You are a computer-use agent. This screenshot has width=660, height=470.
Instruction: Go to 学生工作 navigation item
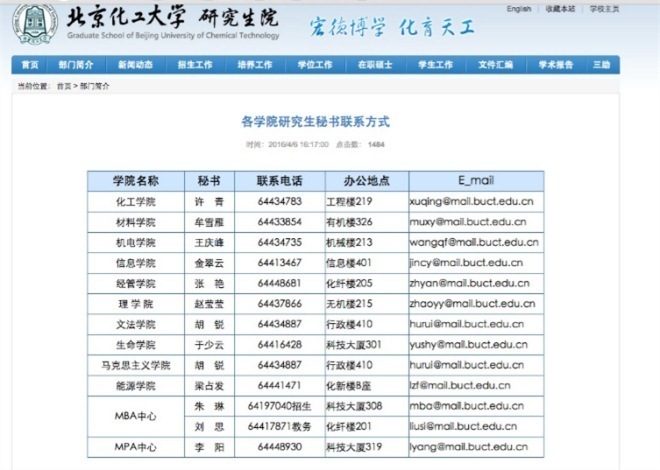435,65
